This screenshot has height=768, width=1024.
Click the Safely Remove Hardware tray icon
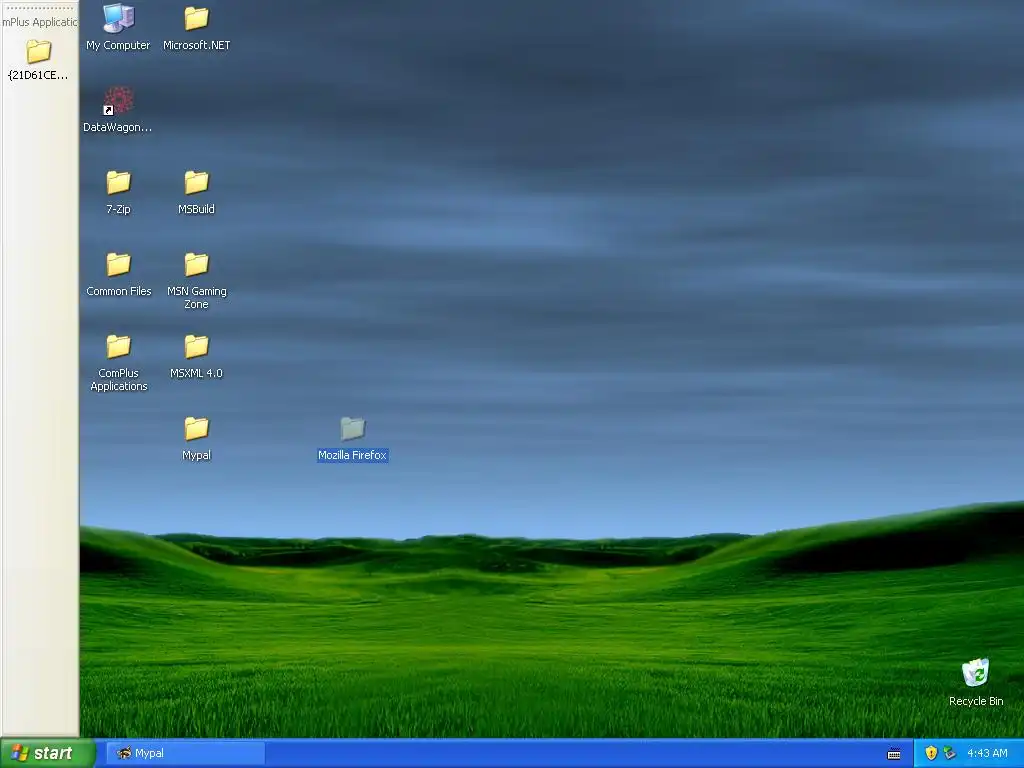[x=950, y=753]
